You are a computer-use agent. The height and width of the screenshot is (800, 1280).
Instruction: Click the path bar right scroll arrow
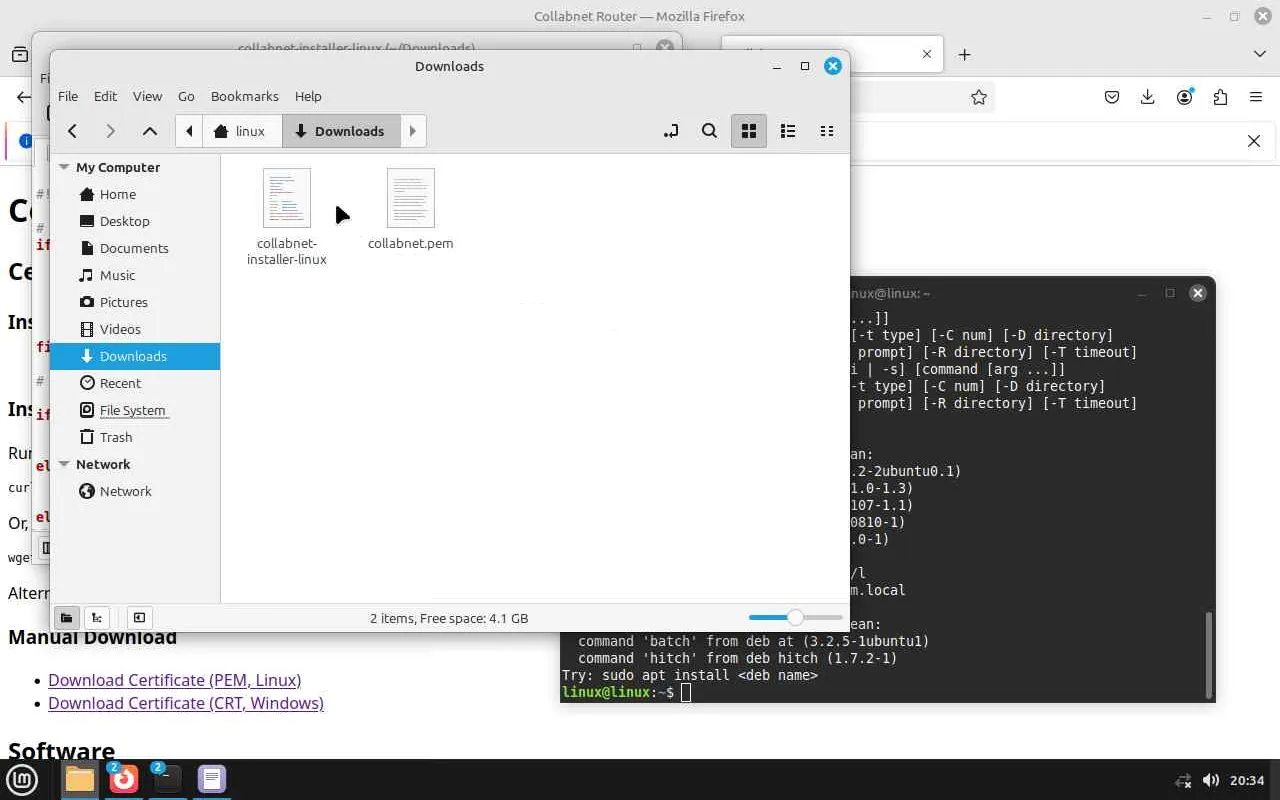[x=412, y=131]
